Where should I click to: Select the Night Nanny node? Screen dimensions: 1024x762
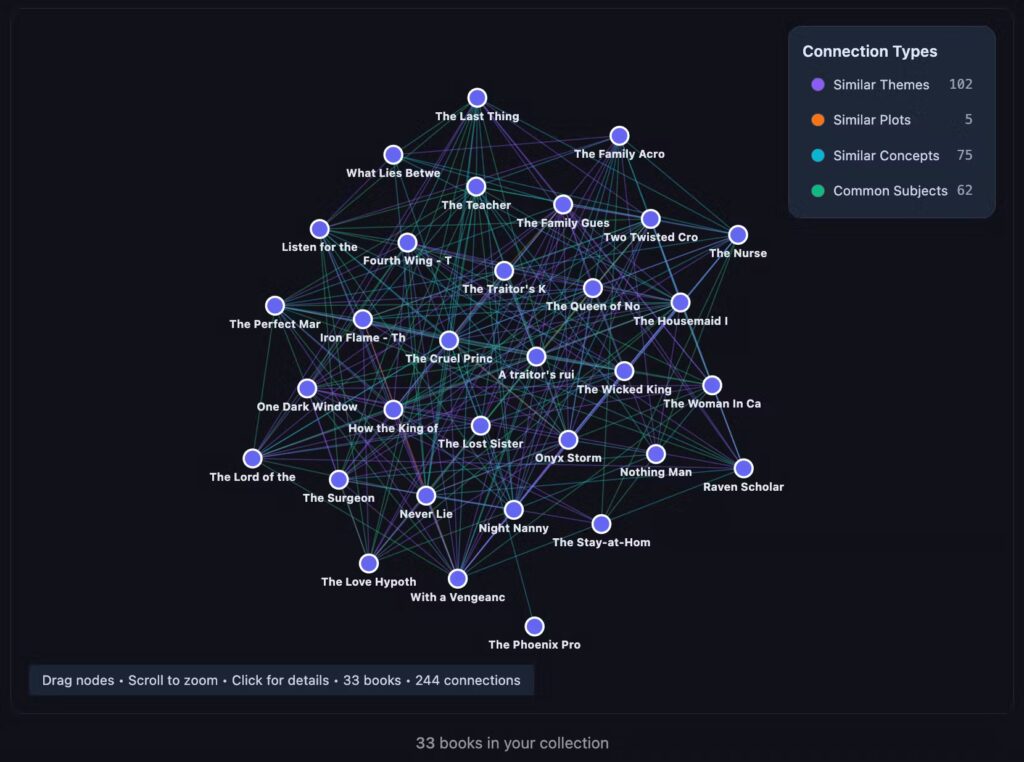click(x=513, y=510)
